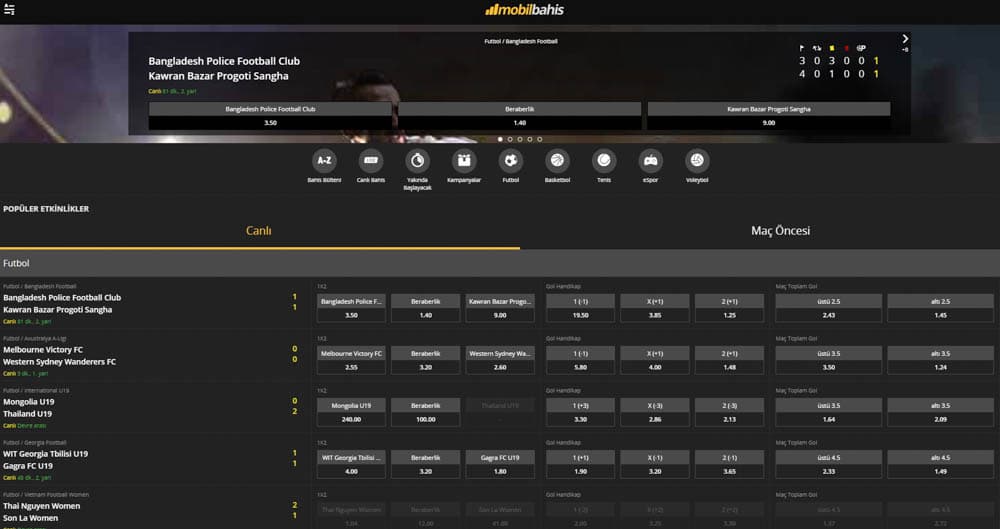1000x529 pixels.
Task: Select Mongolia U19 odds 240.00
Action: pyautogui.click(x=351, y=412)
